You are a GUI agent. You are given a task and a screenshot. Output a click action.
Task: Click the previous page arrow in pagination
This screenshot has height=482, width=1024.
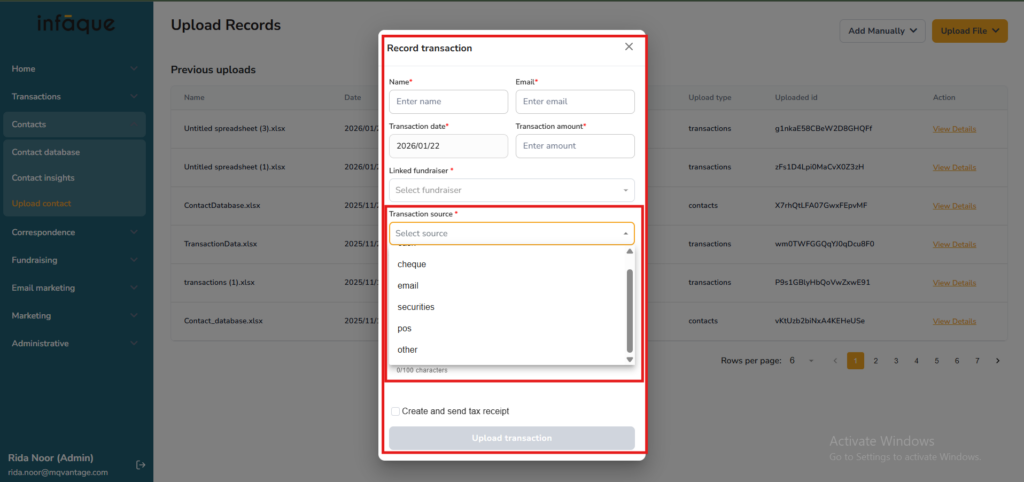pos(835,361)
